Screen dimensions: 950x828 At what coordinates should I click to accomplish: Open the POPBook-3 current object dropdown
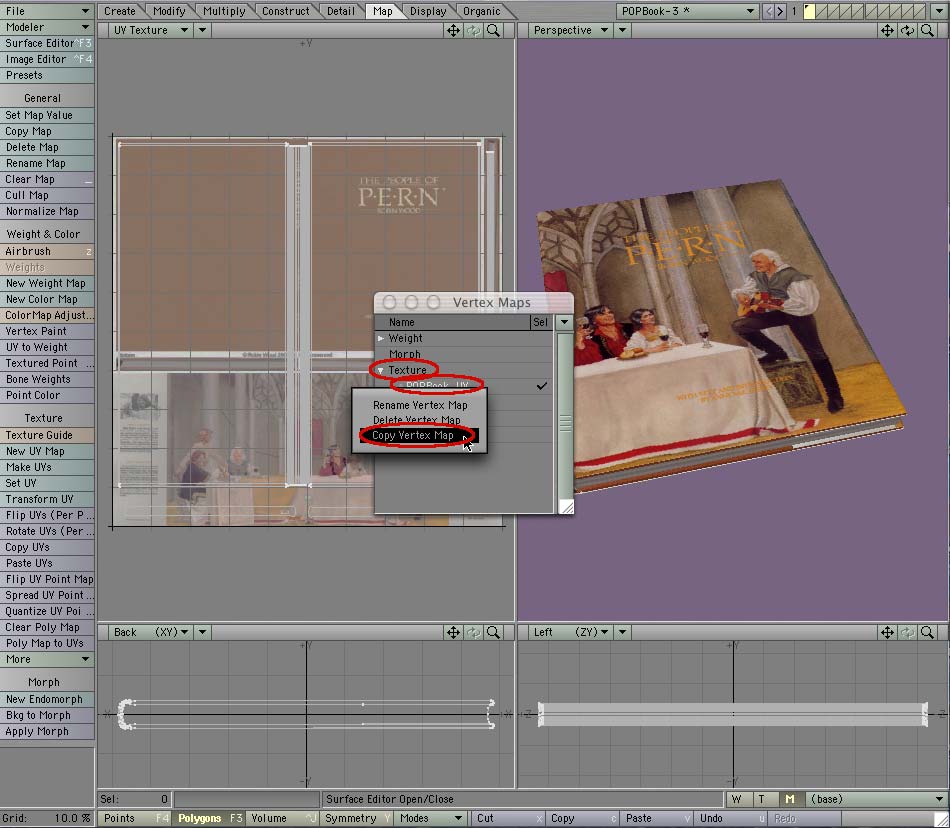687,11
